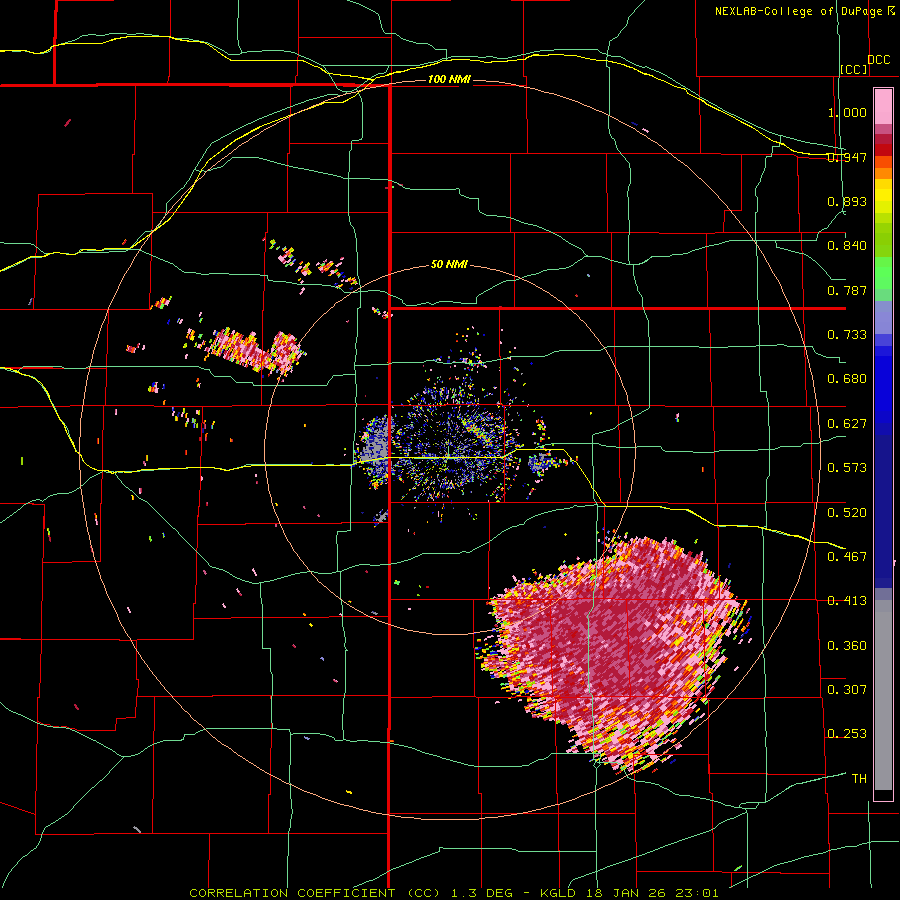Click the 0.840 scale value
The width and height of the screenshot is (900, 900).
[847, 246]
